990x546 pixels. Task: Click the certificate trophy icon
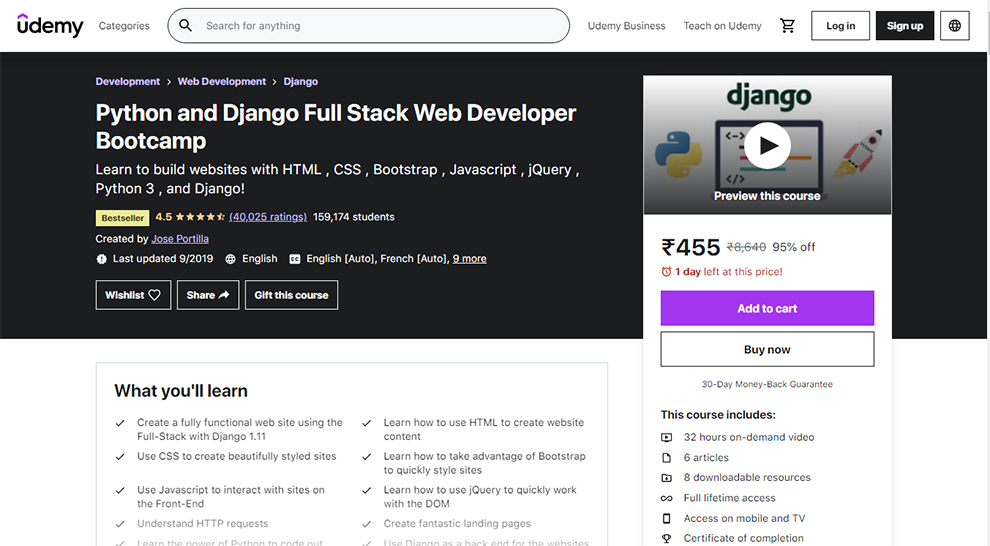(x=667, y=538)
